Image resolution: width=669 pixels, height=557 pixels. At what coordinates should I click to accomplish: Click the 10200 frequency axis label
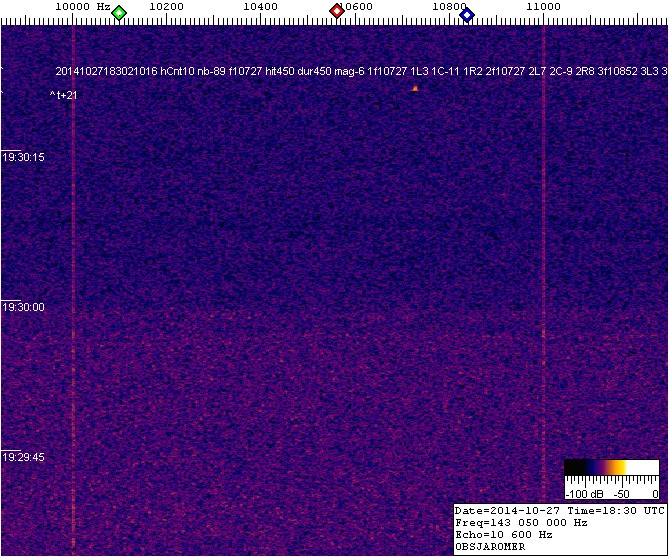[166, 7]
